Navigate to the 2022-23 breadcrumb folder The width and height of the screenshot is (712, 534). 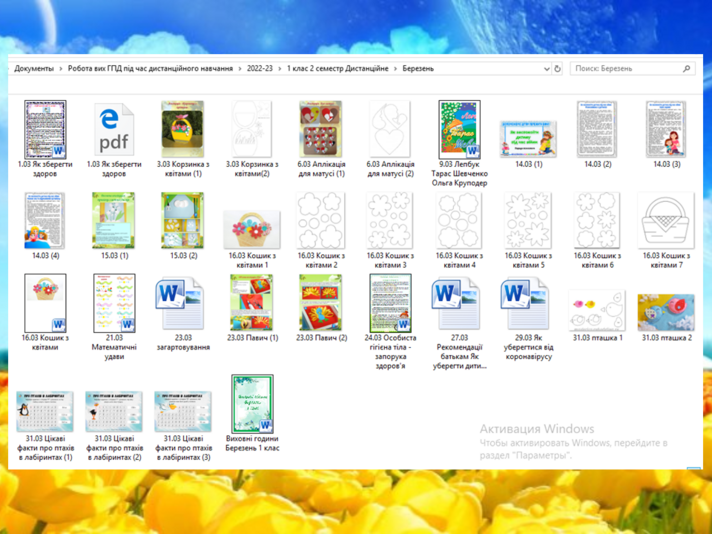[x=260, y=69]
